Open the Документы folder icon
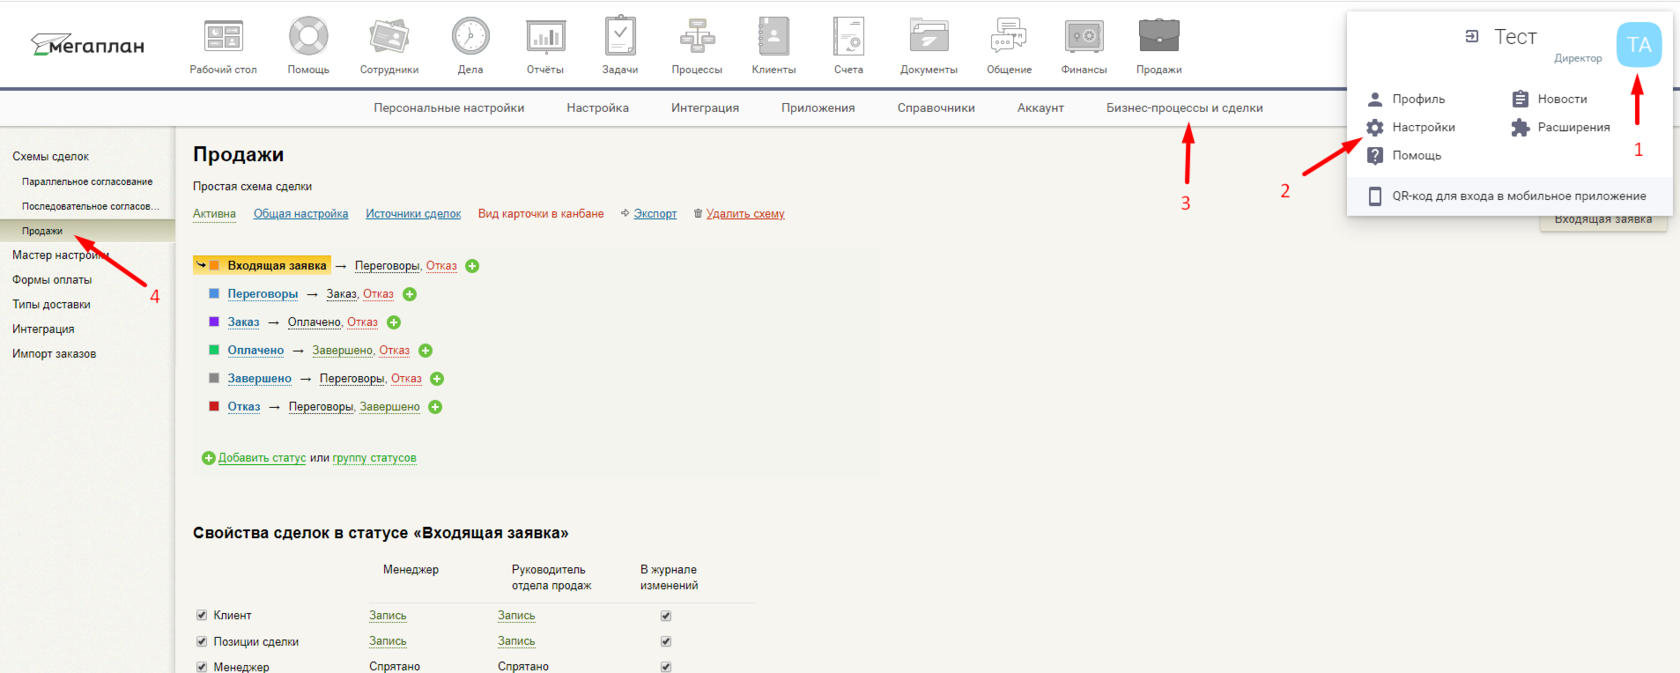 tap(929, 37)
